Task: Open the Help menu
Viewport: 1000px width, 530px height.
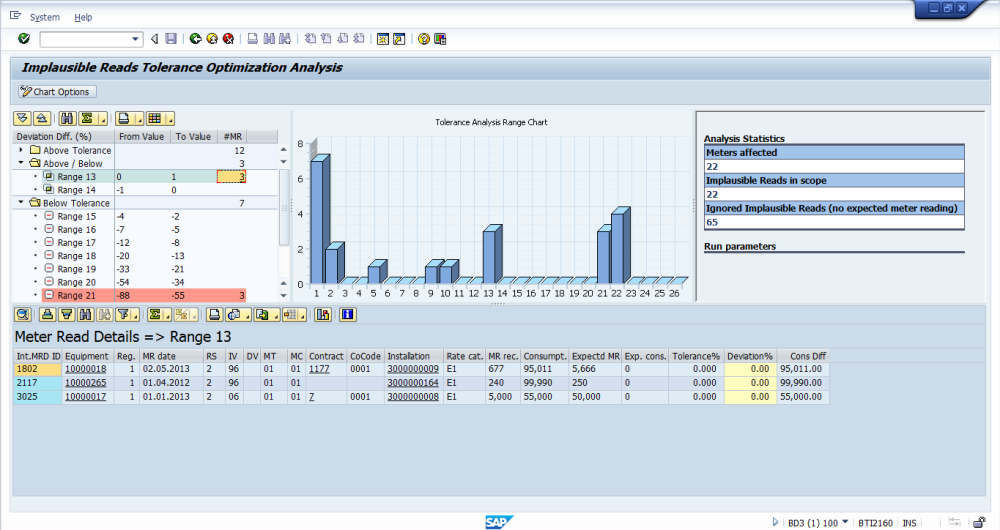Action: point(83,17)
